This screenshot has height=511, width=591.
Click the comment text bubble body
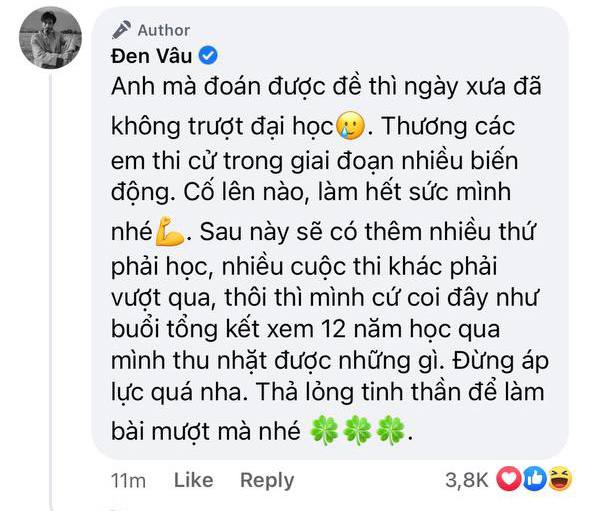pyautogui.click(x=330, y=233)
